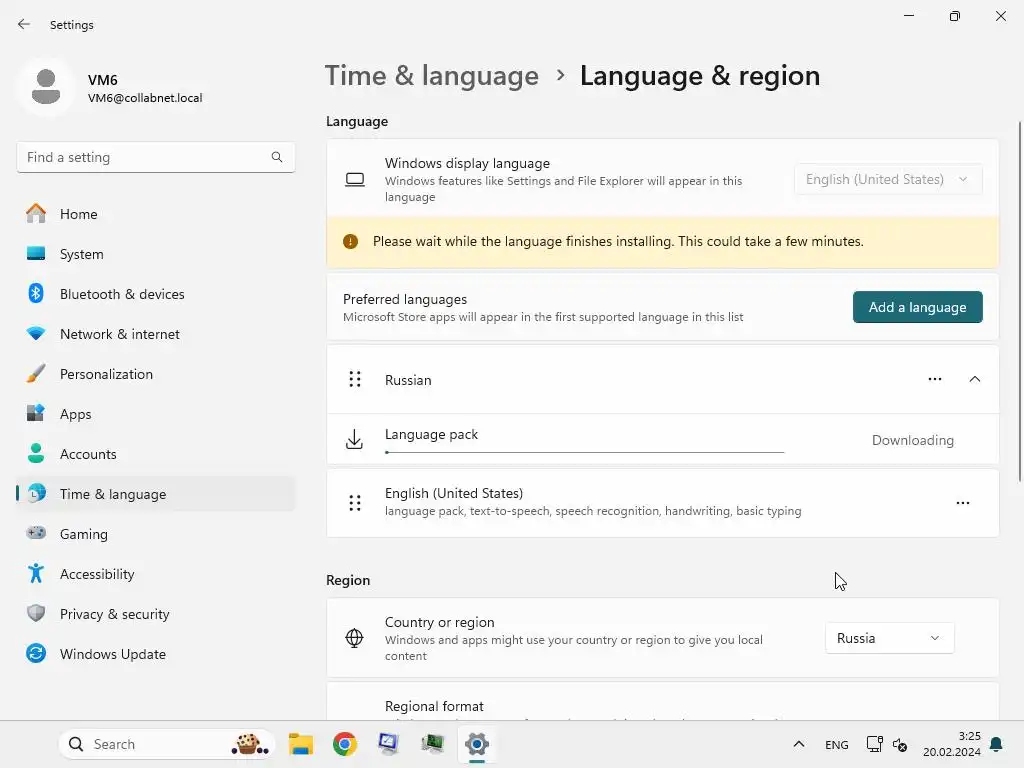Click the magnifier icon in Find a setting
This screenshot has height=768, width=1024.
277,157
